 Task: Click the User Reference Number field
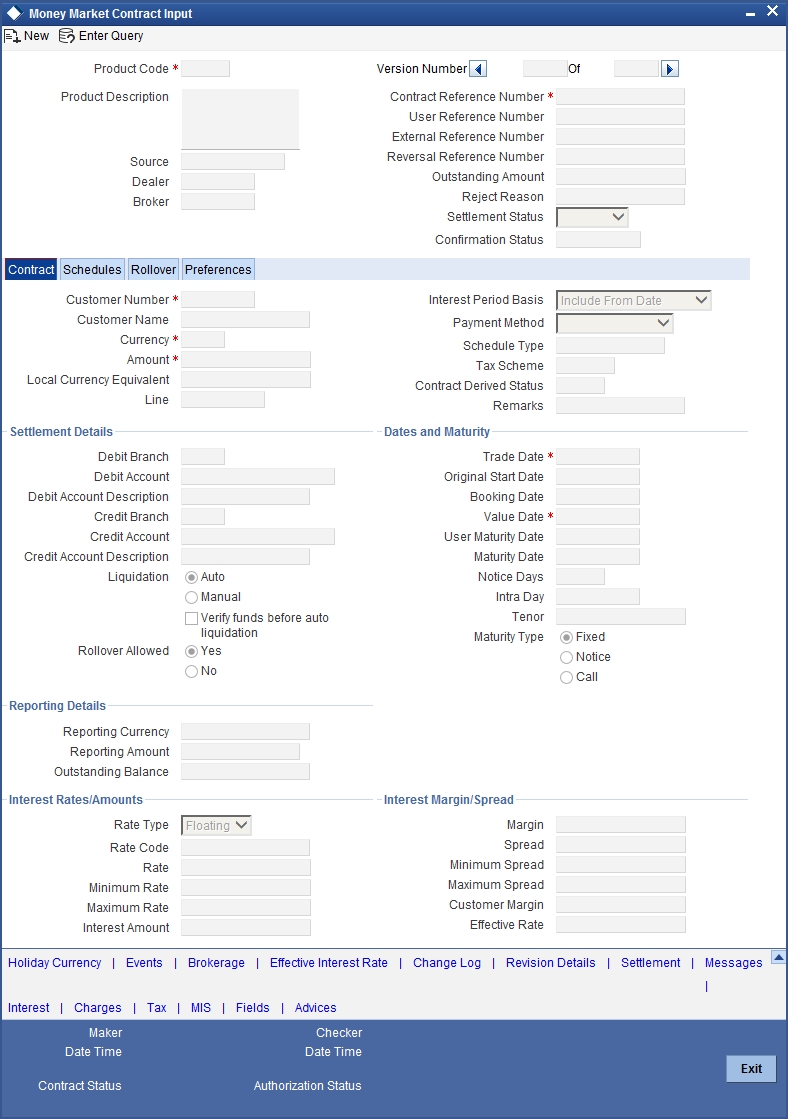(620, 116)
